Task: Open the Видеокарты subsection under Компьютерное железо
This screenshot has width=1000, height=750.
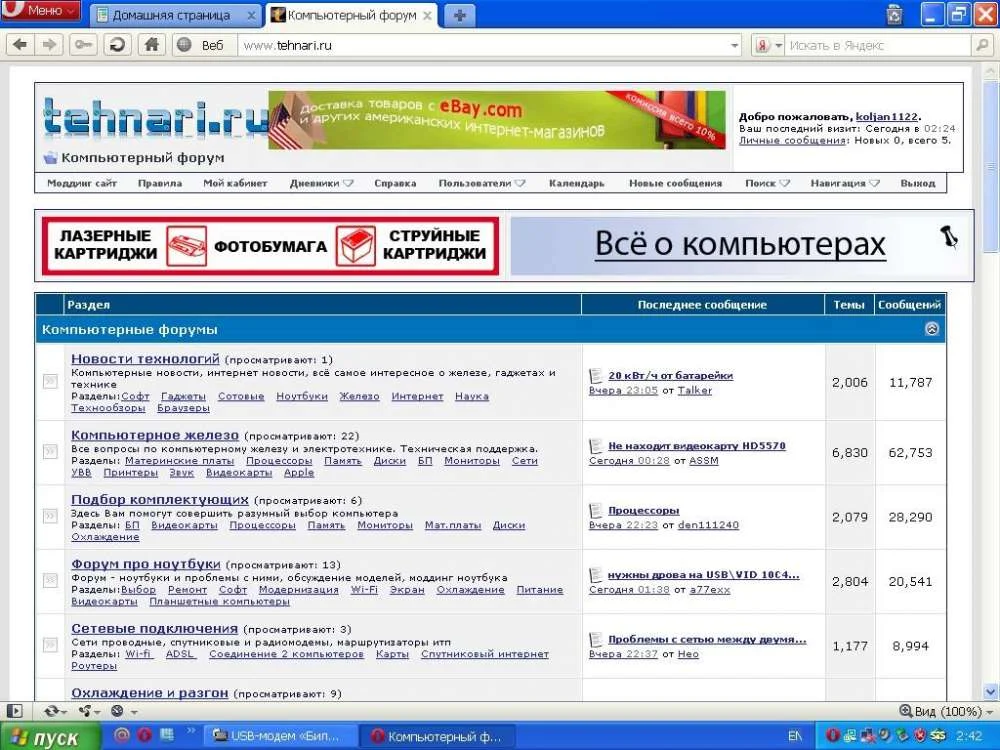Action: point(239,473)
